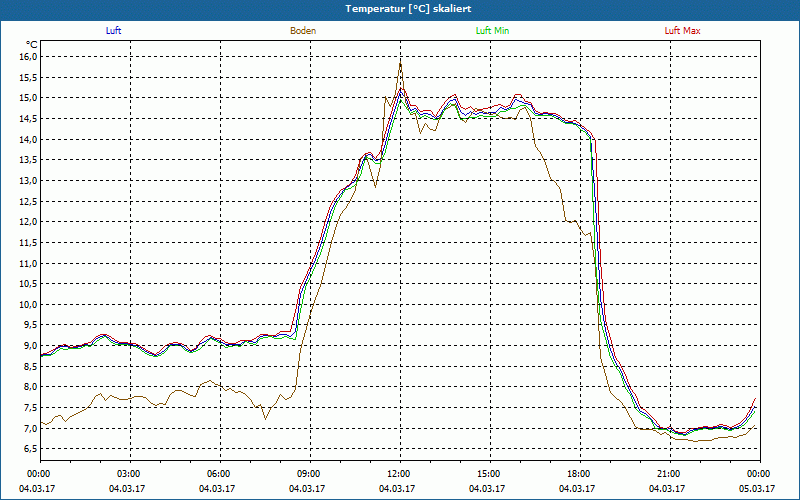The height and width of the screenshot is (500, 800).
Task: Select the 'Luft Min' legend entry
Action: 492,31
